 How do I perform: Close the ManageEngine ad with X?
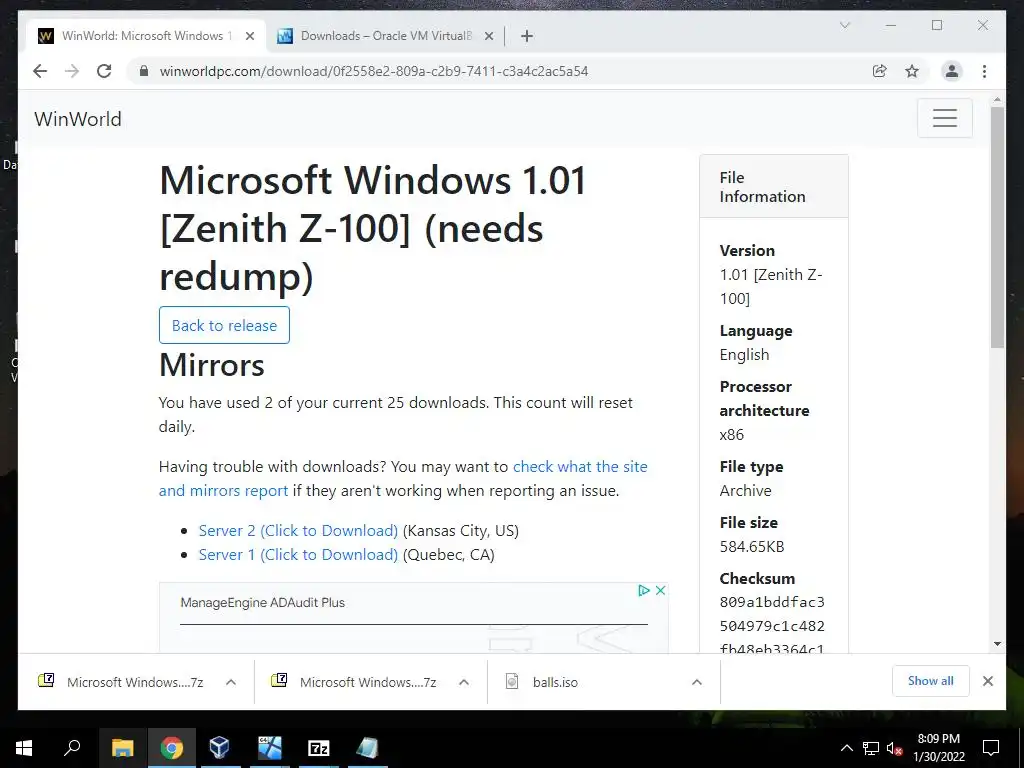[660, 590]
